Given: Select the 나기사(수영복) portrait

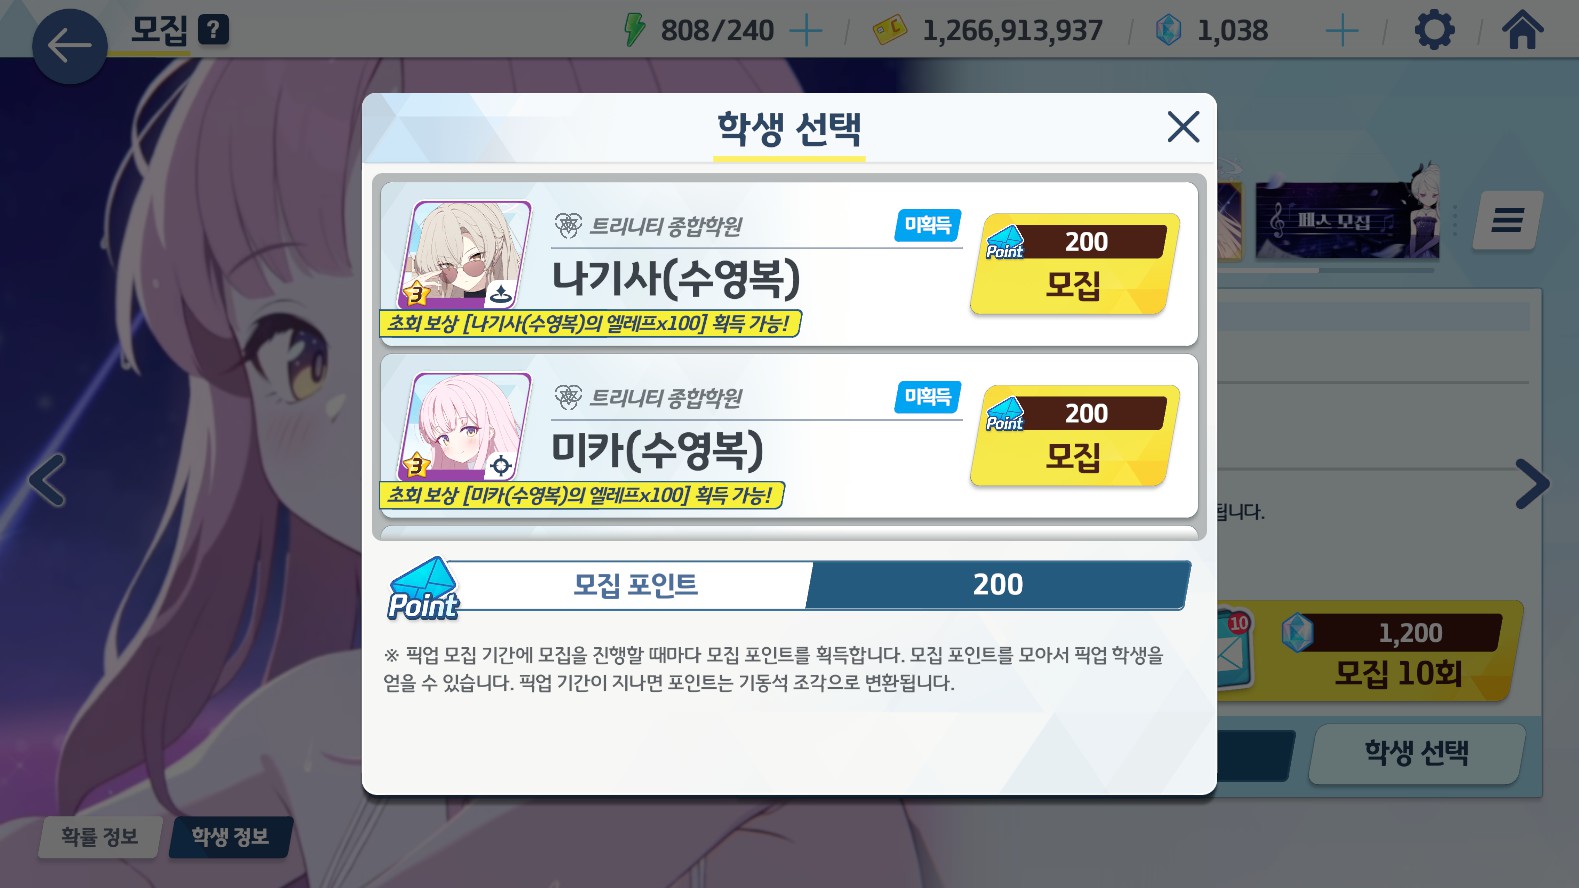Looking at the screenshot, I should click(465, 255).
